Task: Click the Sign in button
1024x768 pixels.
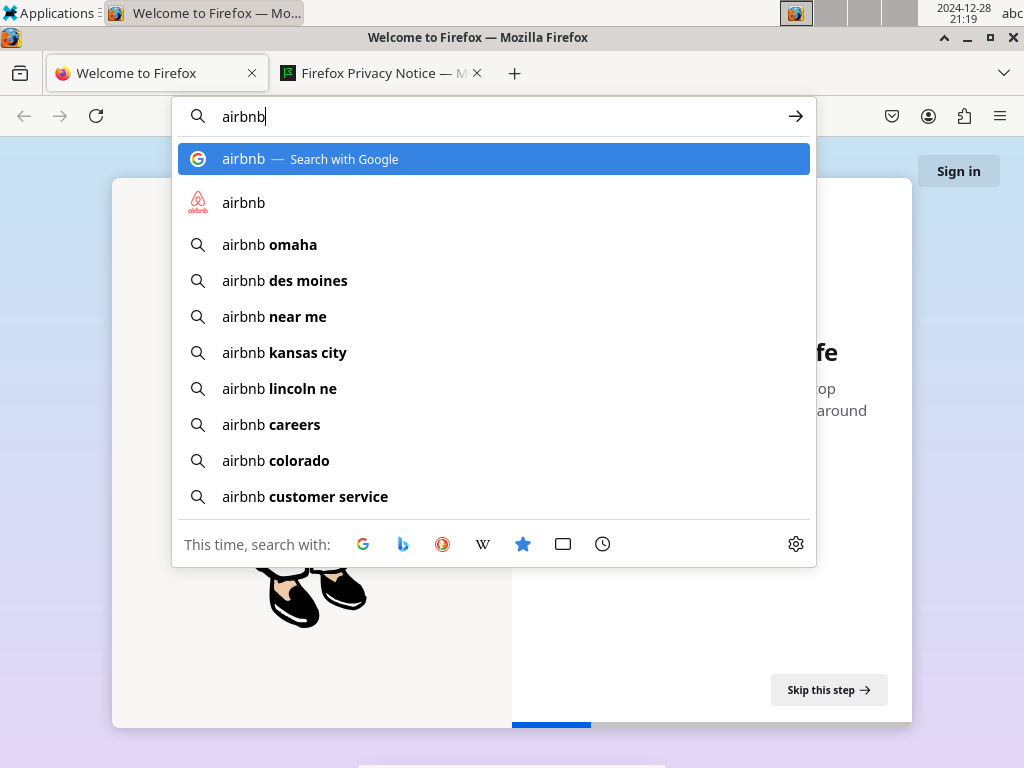Action: [958, 171]
